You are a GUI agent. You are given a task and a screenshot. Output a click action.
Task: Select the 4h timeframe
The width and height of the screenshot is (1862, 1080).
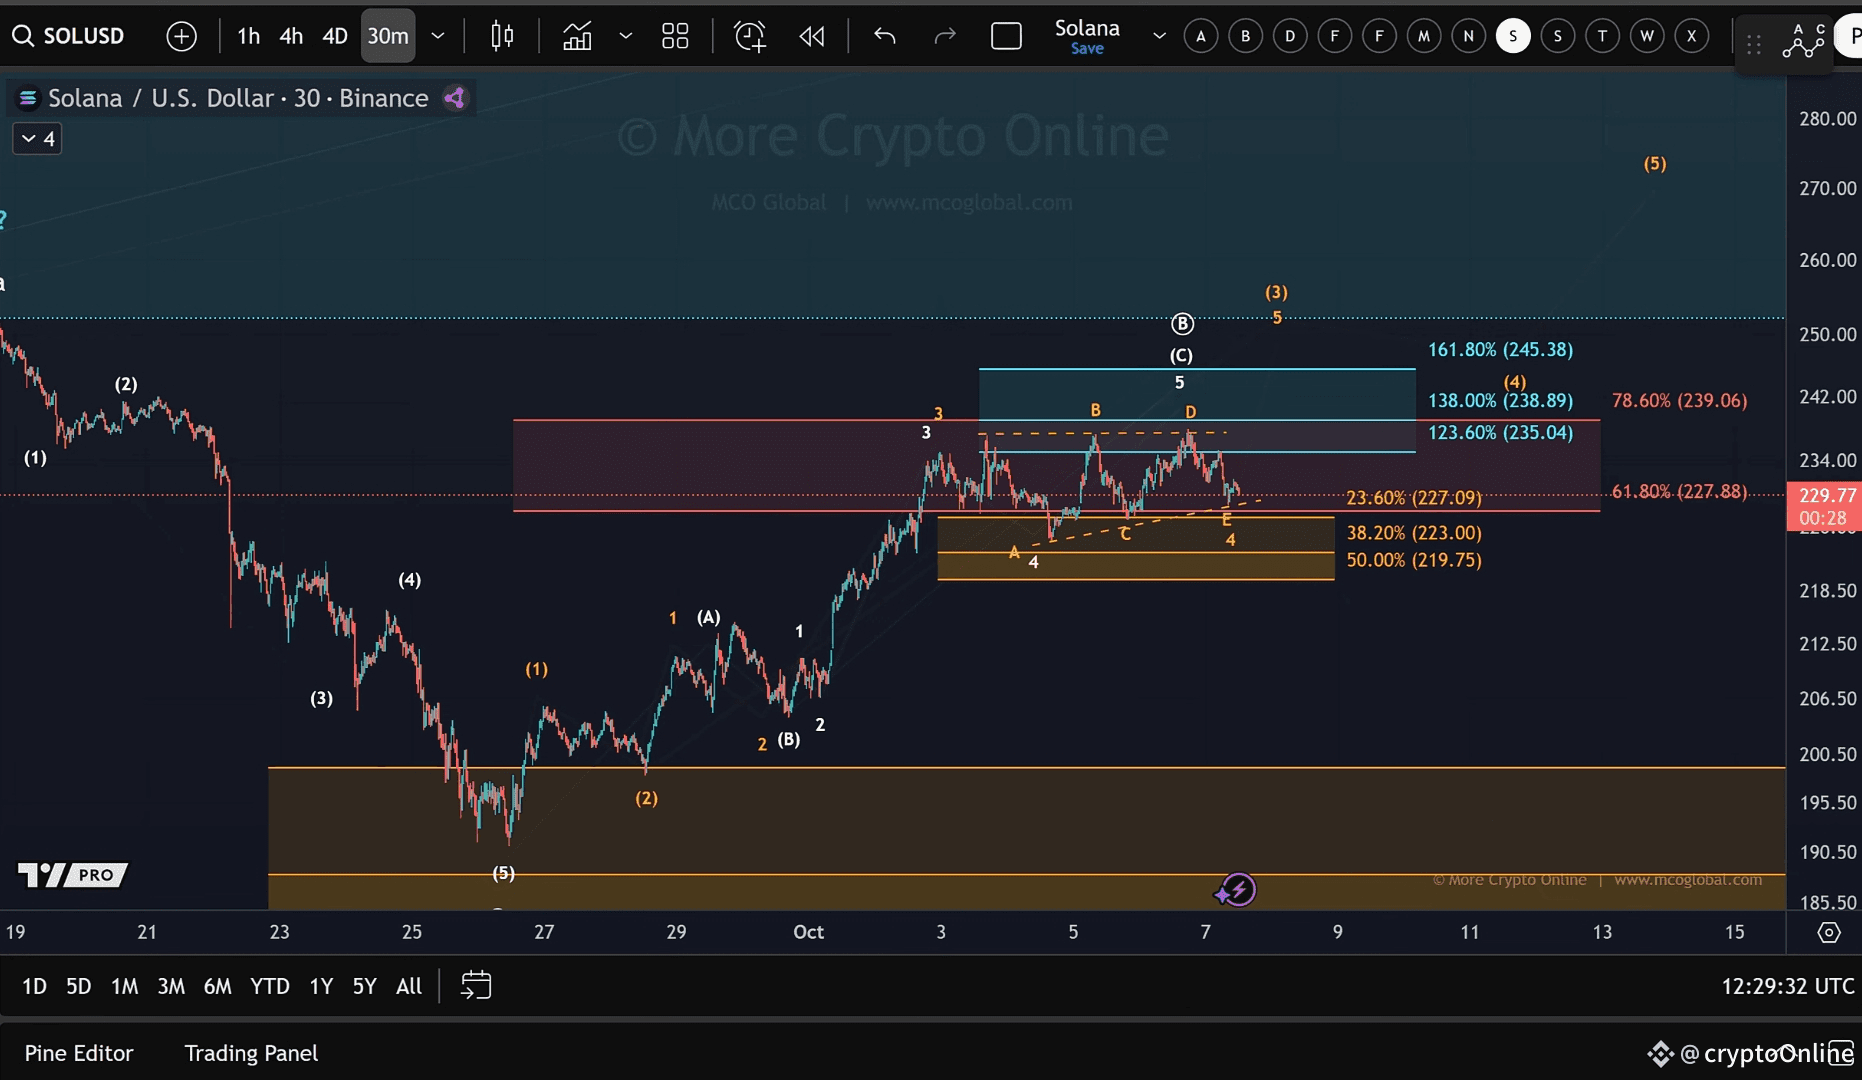(x=291, y=36)
